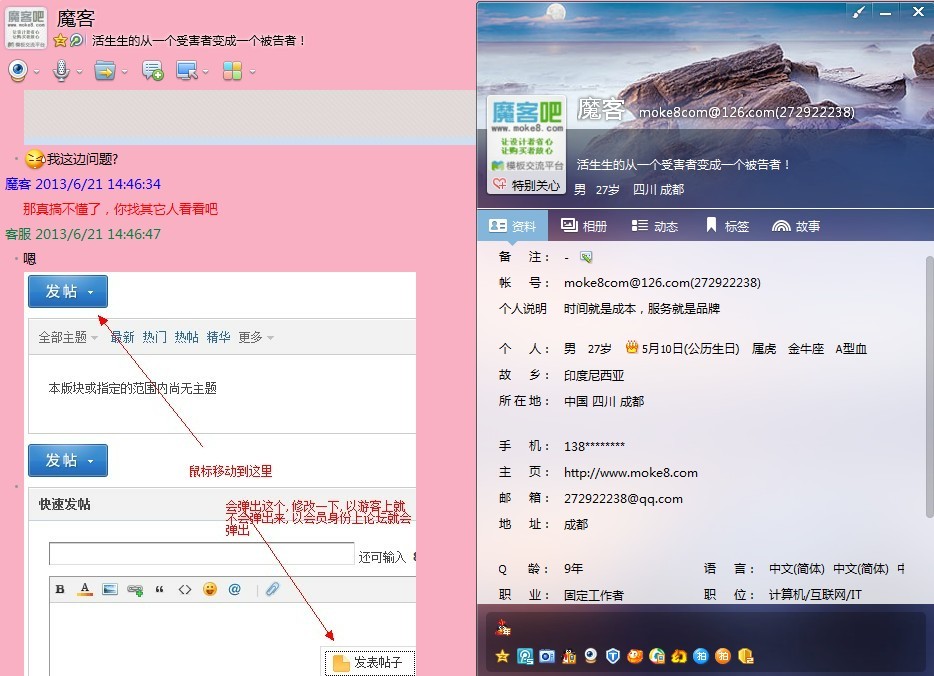Click the orange fish pet icon
Image resolution: width=934 pixels, height=676 pixels.
pyautogui.click(x=635, y=656)
